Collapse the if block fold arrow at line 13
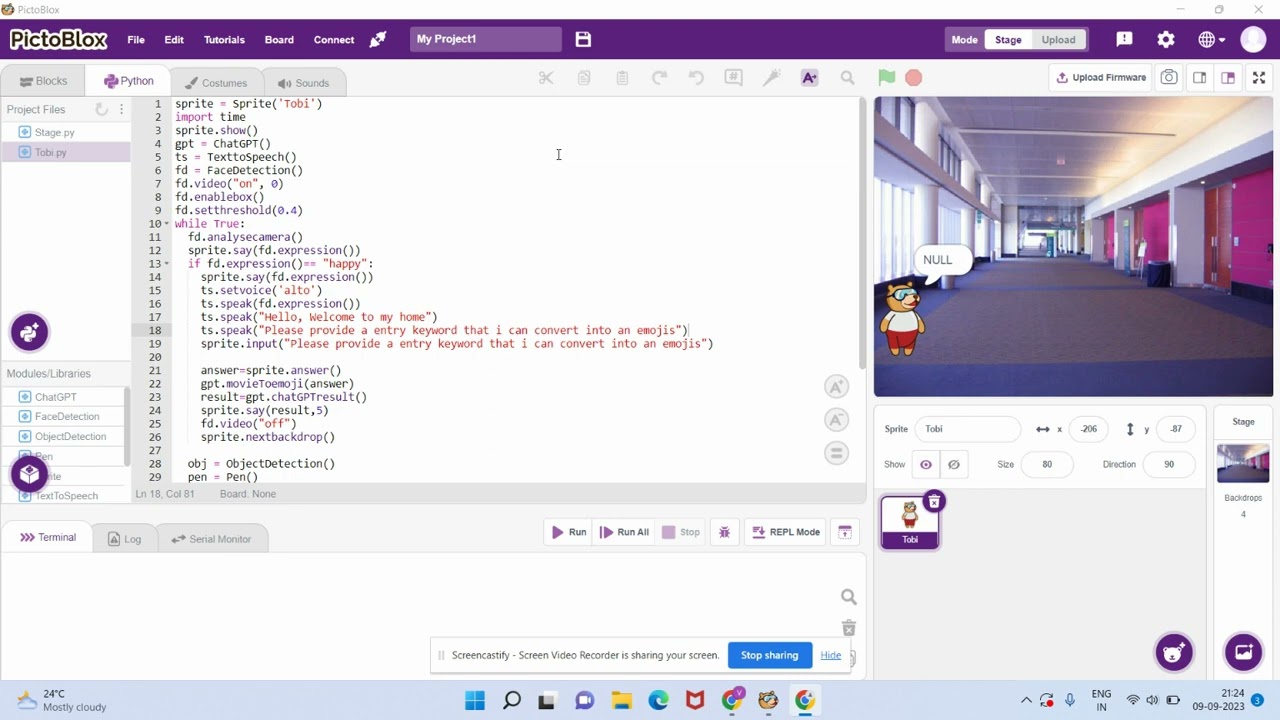This screenshot has height=720, width=1280. (166, 264)
